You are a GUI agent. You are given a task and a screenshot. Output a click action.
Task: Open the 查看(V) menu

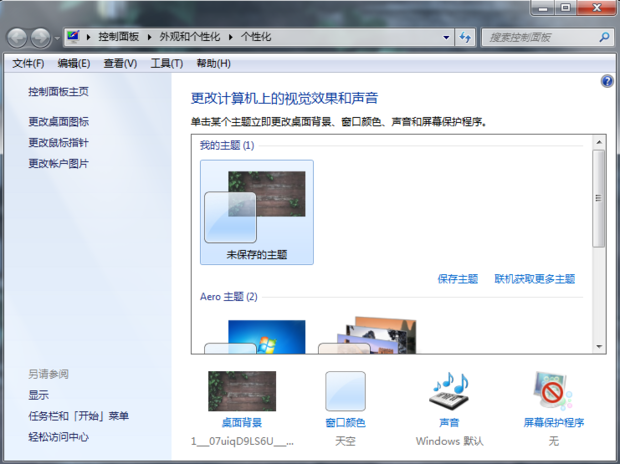120,63
